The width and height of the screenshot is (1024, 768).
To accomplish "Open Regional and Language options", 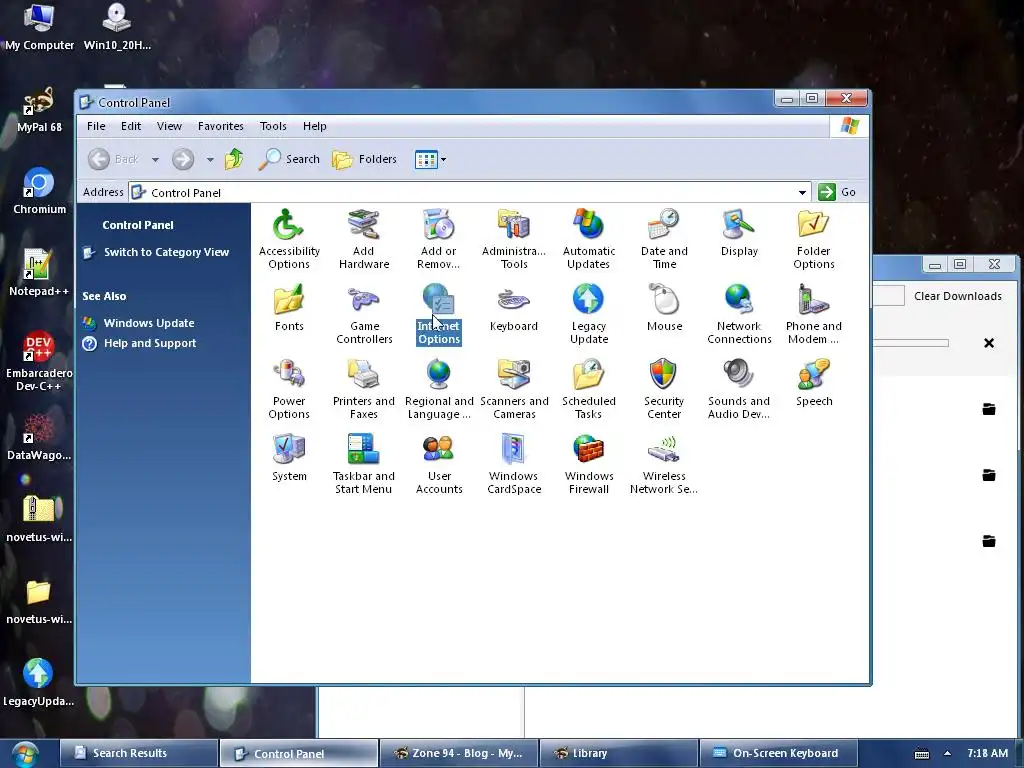I will (x=438, y=389).
